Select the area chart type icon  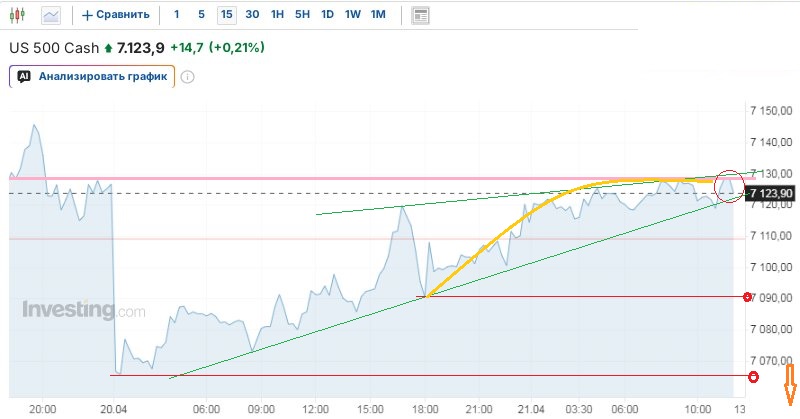51,15
